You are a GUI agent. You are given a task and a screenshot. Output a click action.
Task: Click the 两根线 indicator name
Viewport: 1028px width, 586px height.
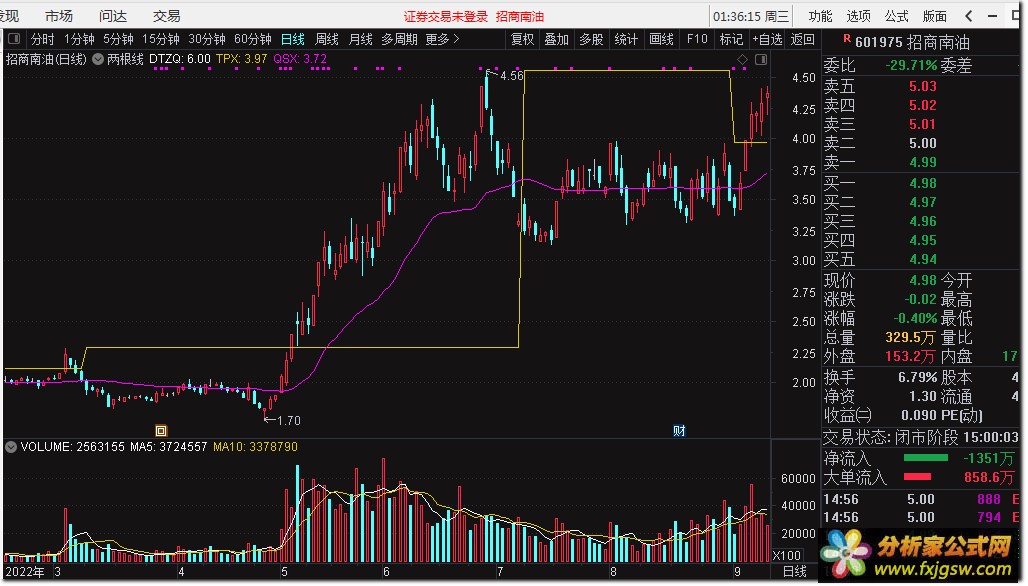click(x=125, y=59)
